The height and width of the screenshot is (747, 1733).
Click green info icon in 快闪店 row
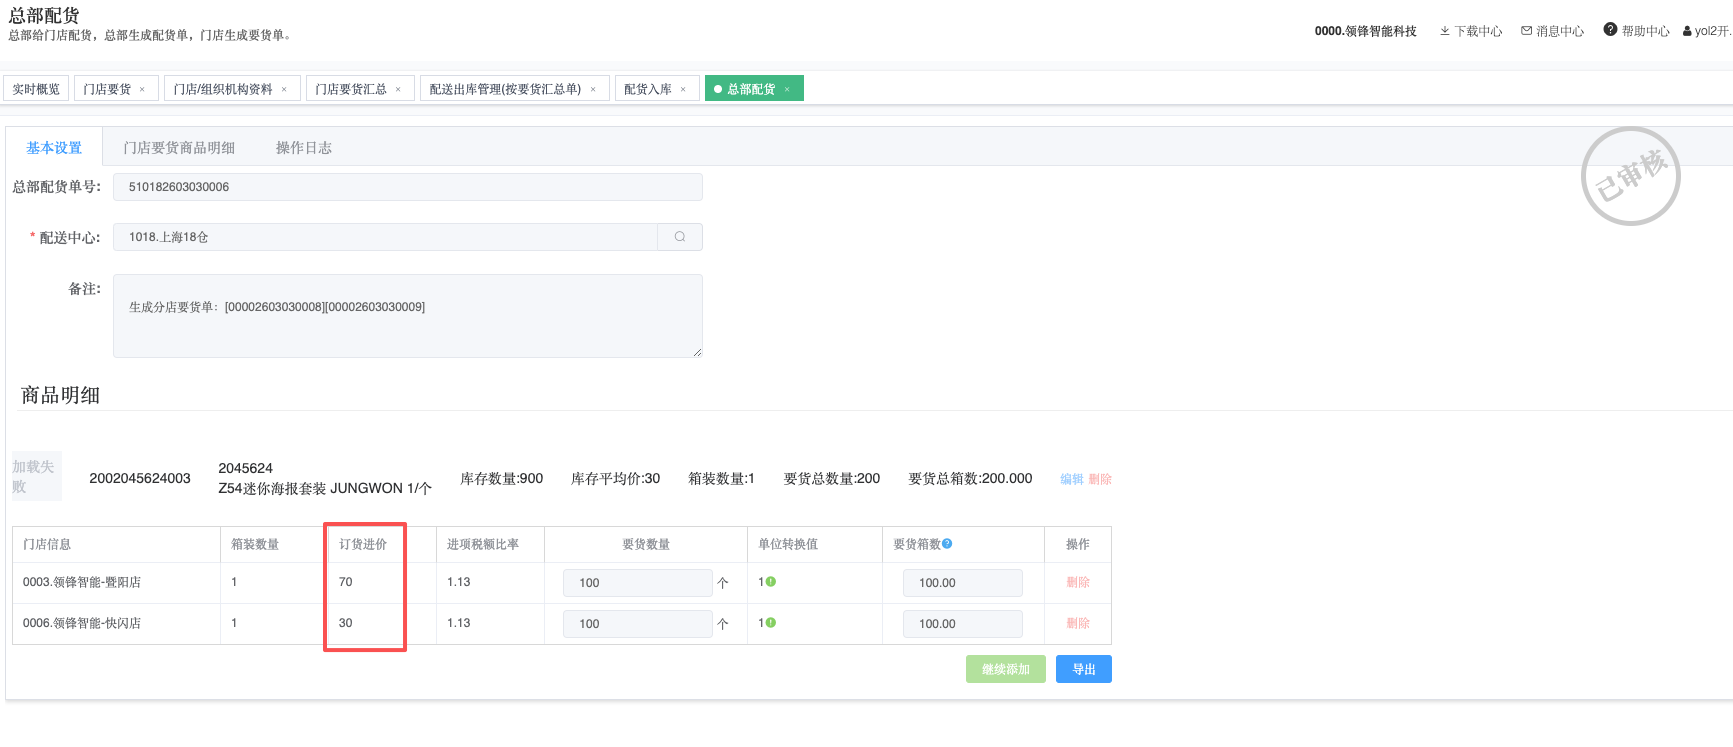[x=771, y=623]
